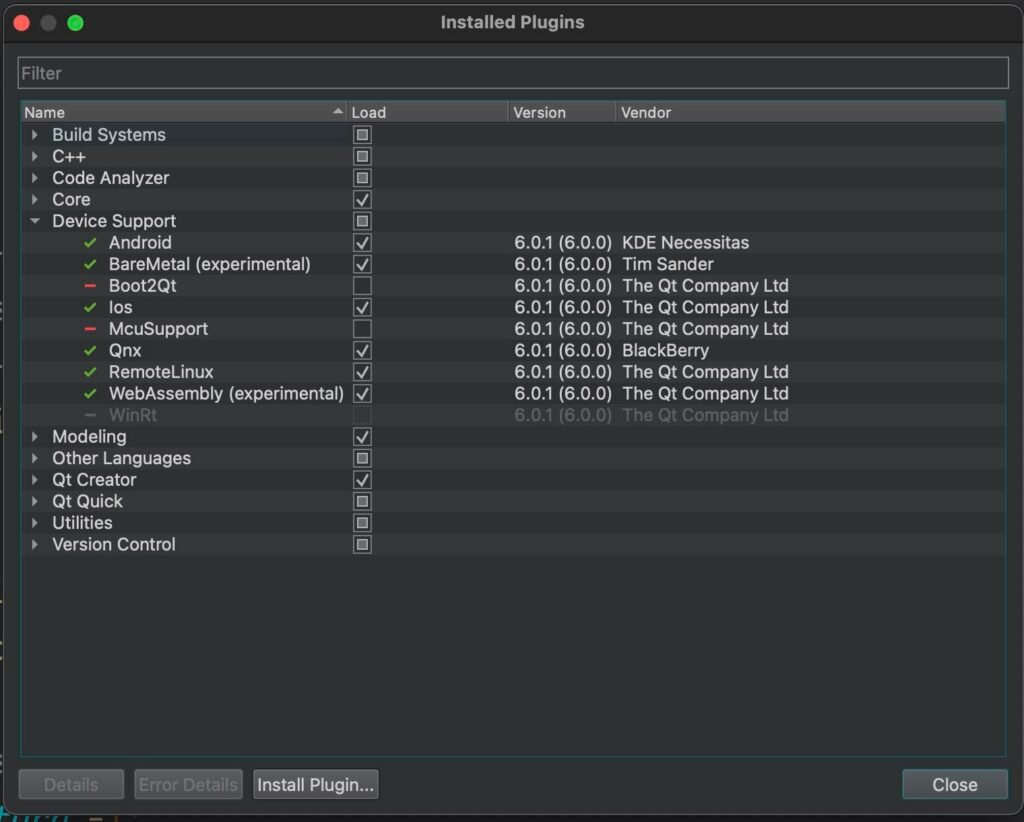Toggle the Code Analyzer load checkbox
Viewport: 1024px width, 822px height.
click(x=362, y=178)
